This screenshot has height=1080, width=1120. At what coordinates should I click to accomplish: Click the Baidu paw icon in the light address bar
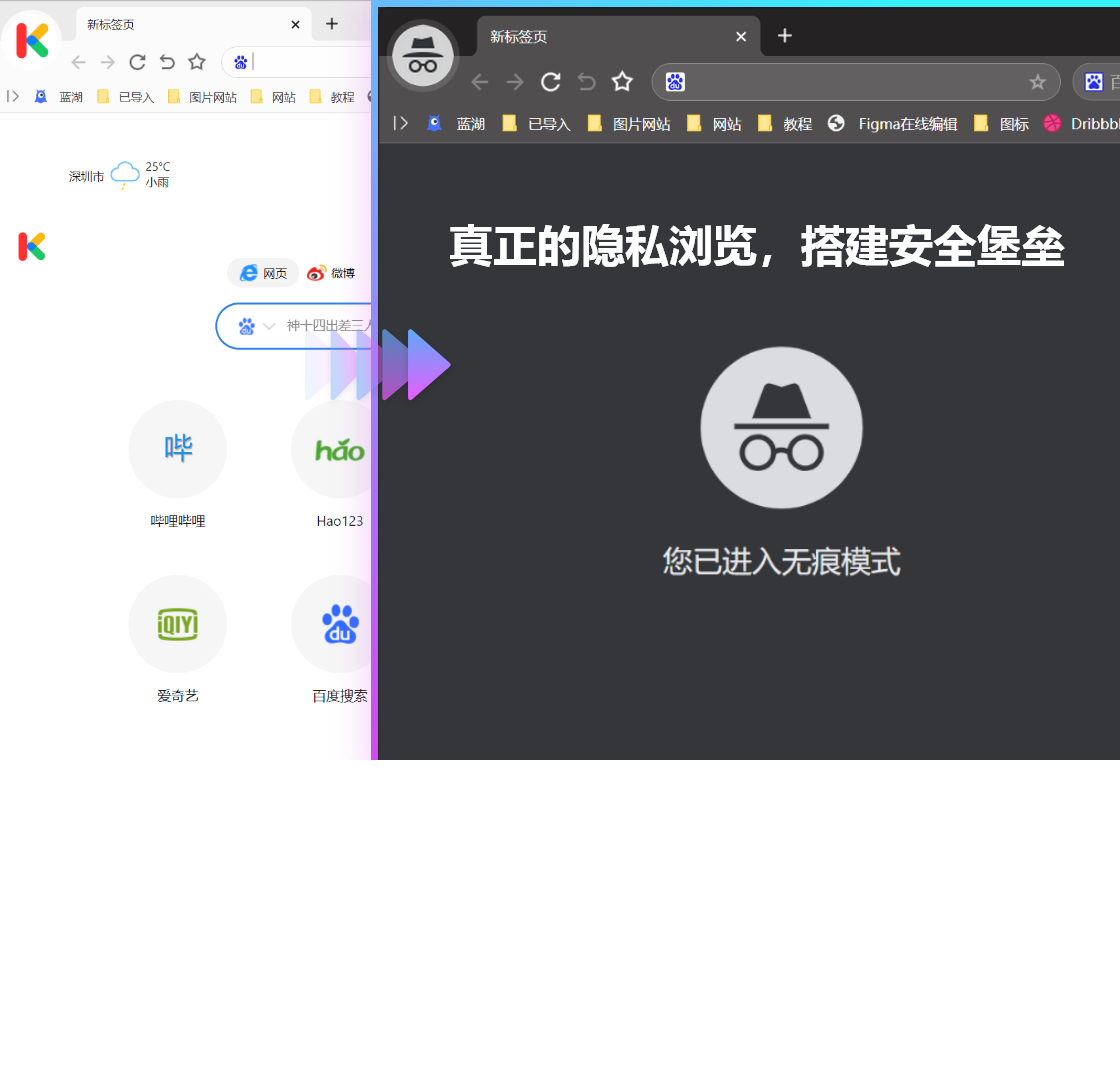241,63
